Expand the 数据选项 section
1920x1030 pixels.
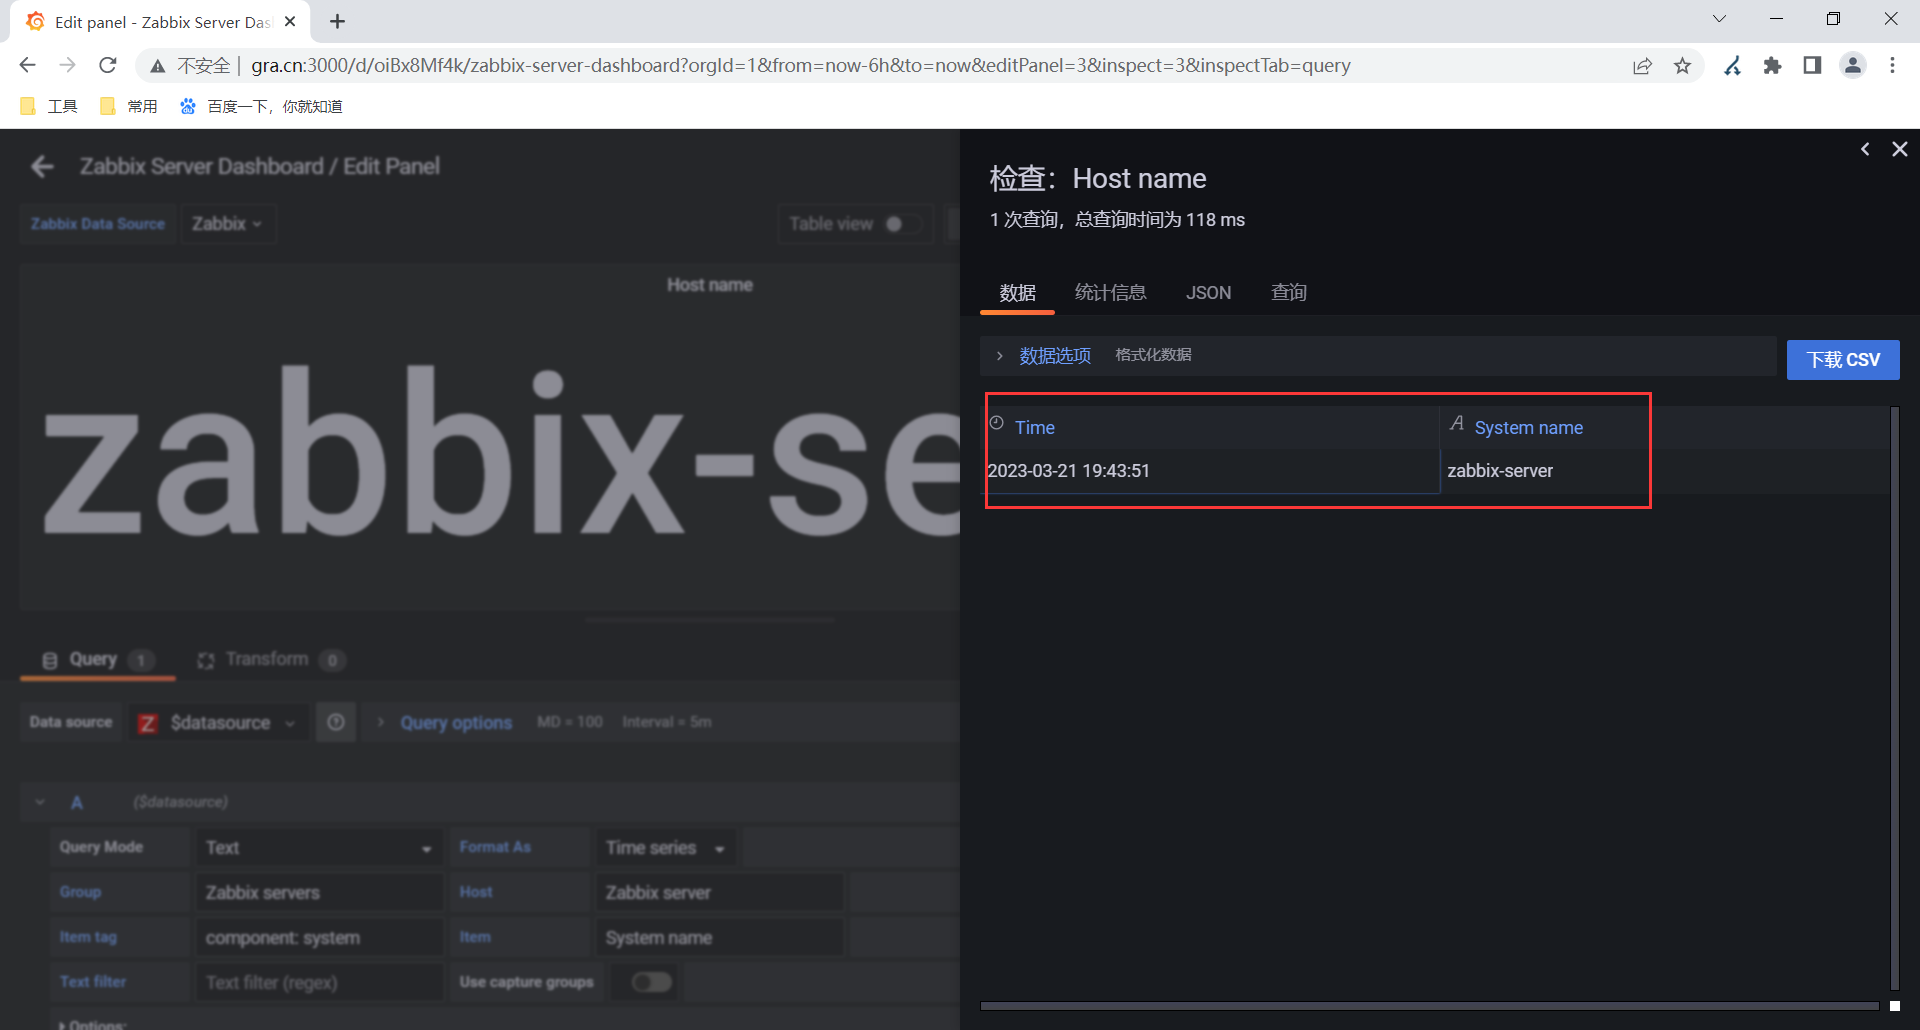coord(1054,356)
